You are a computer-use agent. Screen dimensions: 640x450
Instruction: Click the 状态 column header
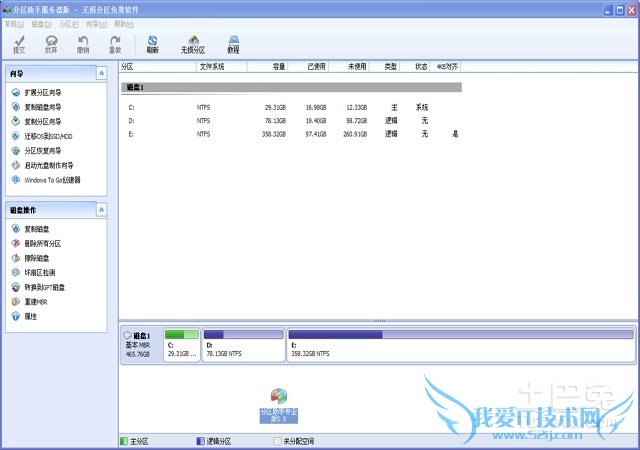click(x=415, y=67)
